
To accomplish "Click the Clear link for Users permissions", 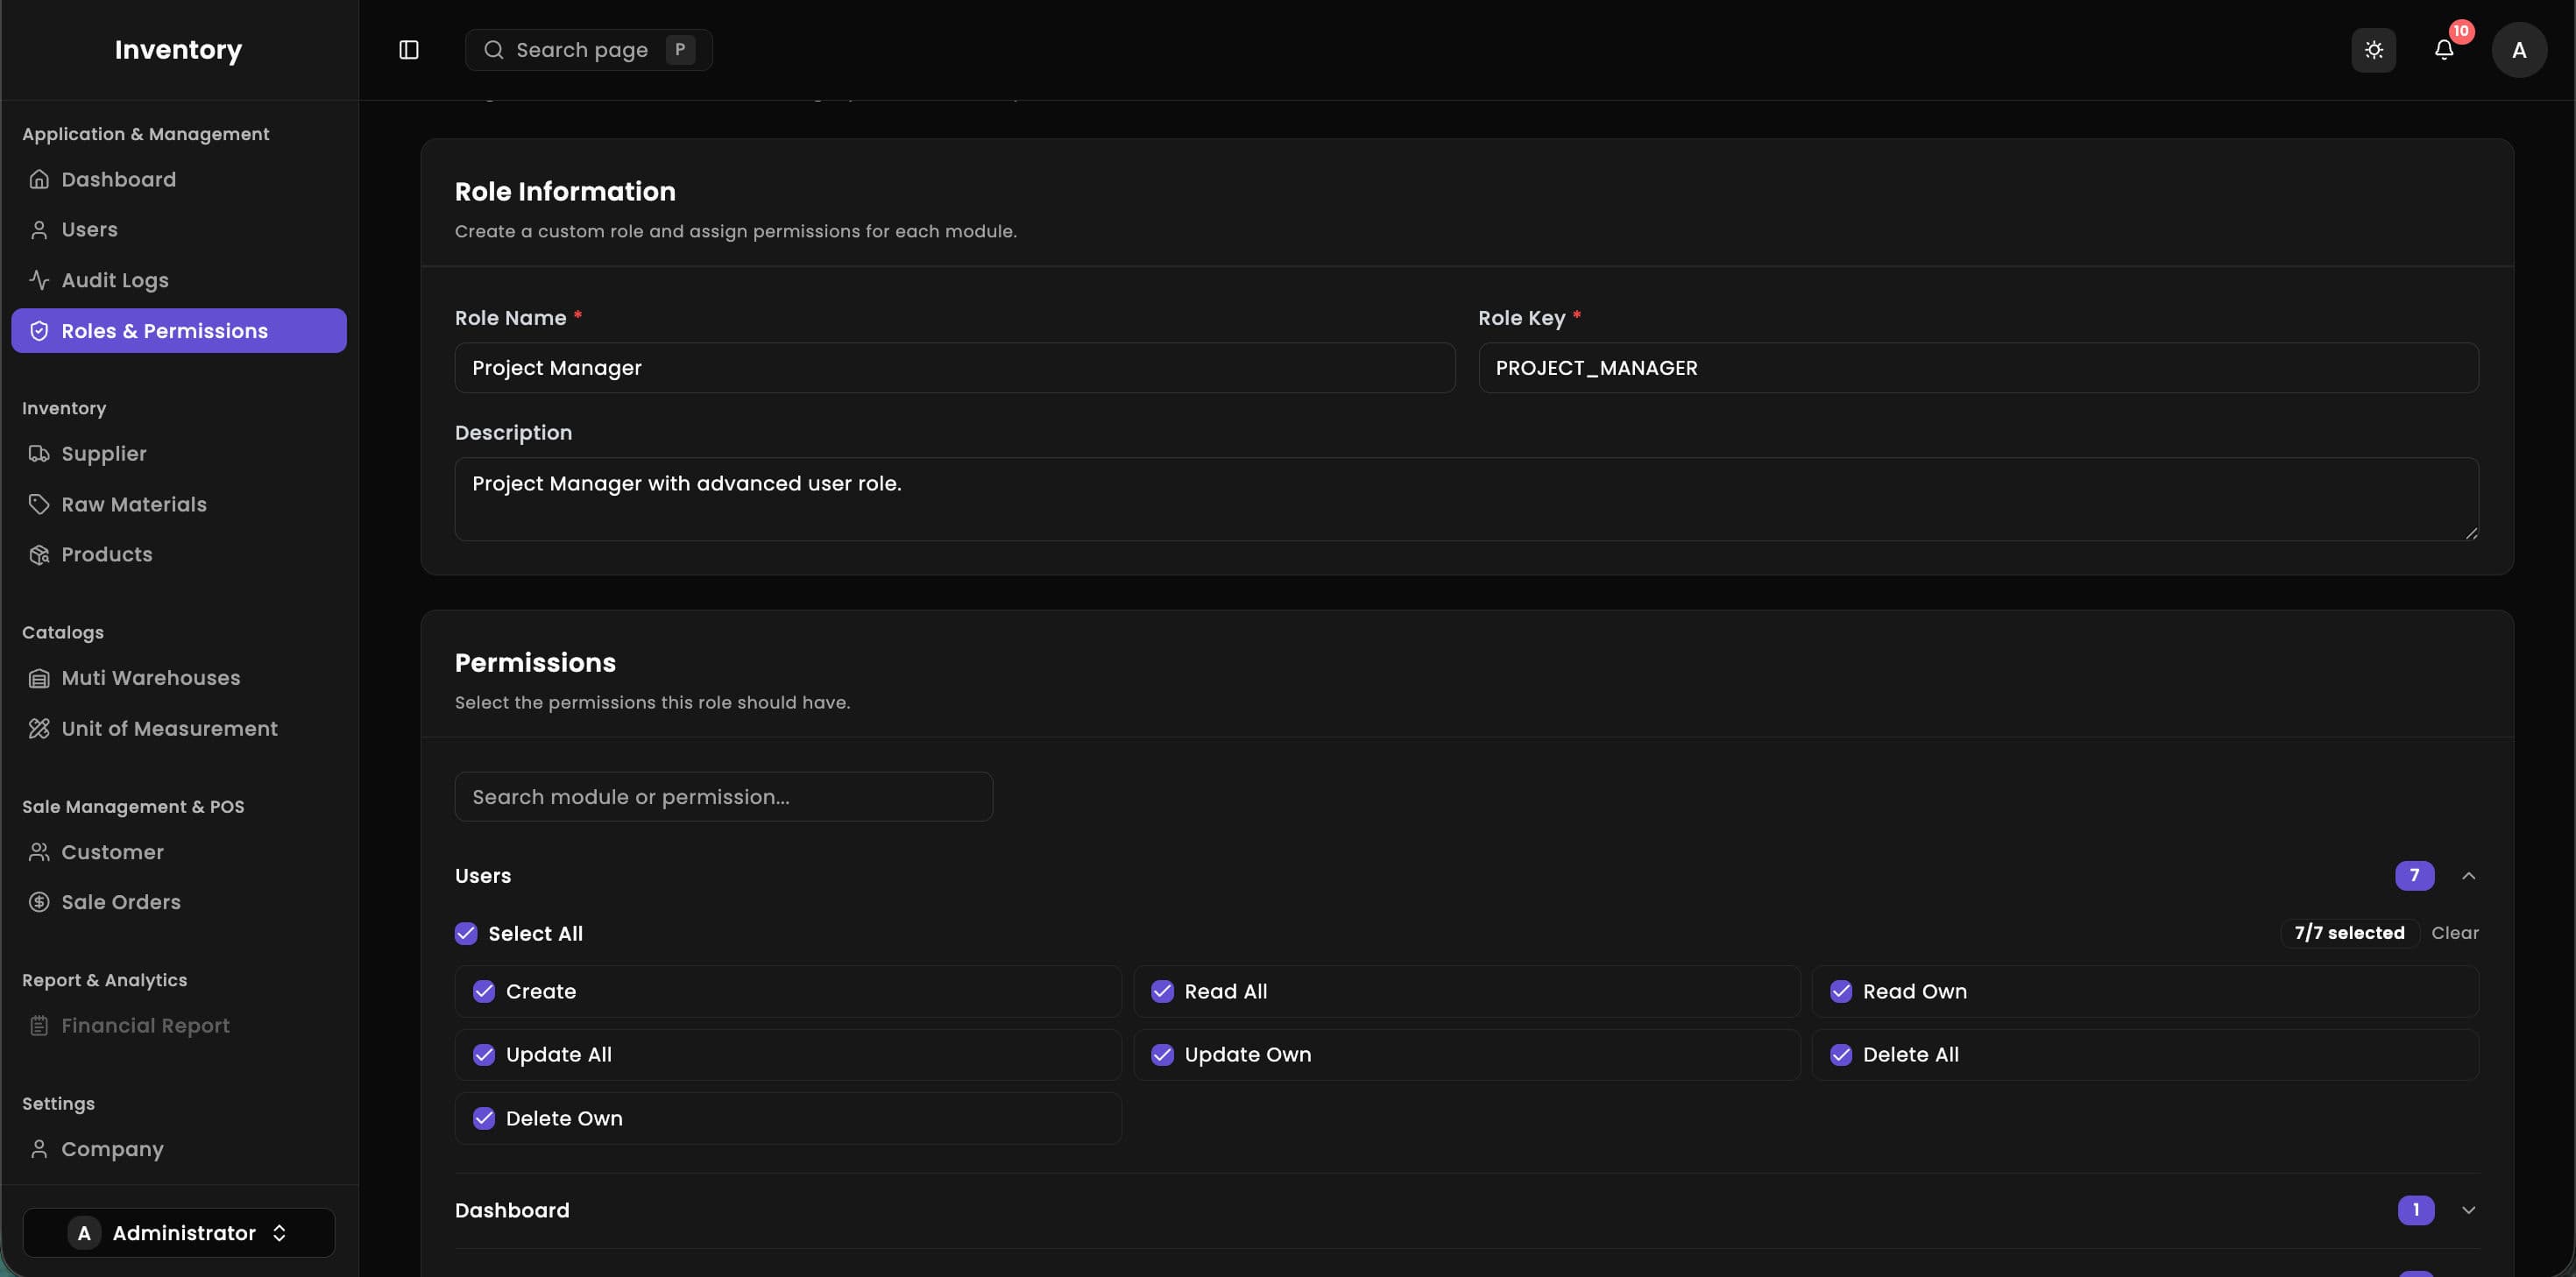I will 2455,933.
